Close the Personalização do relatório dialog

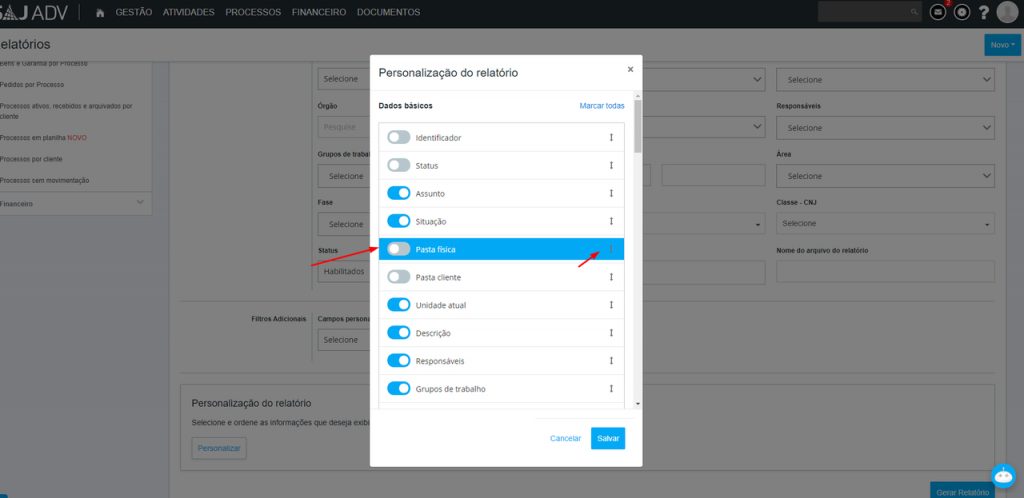(630, 69)
